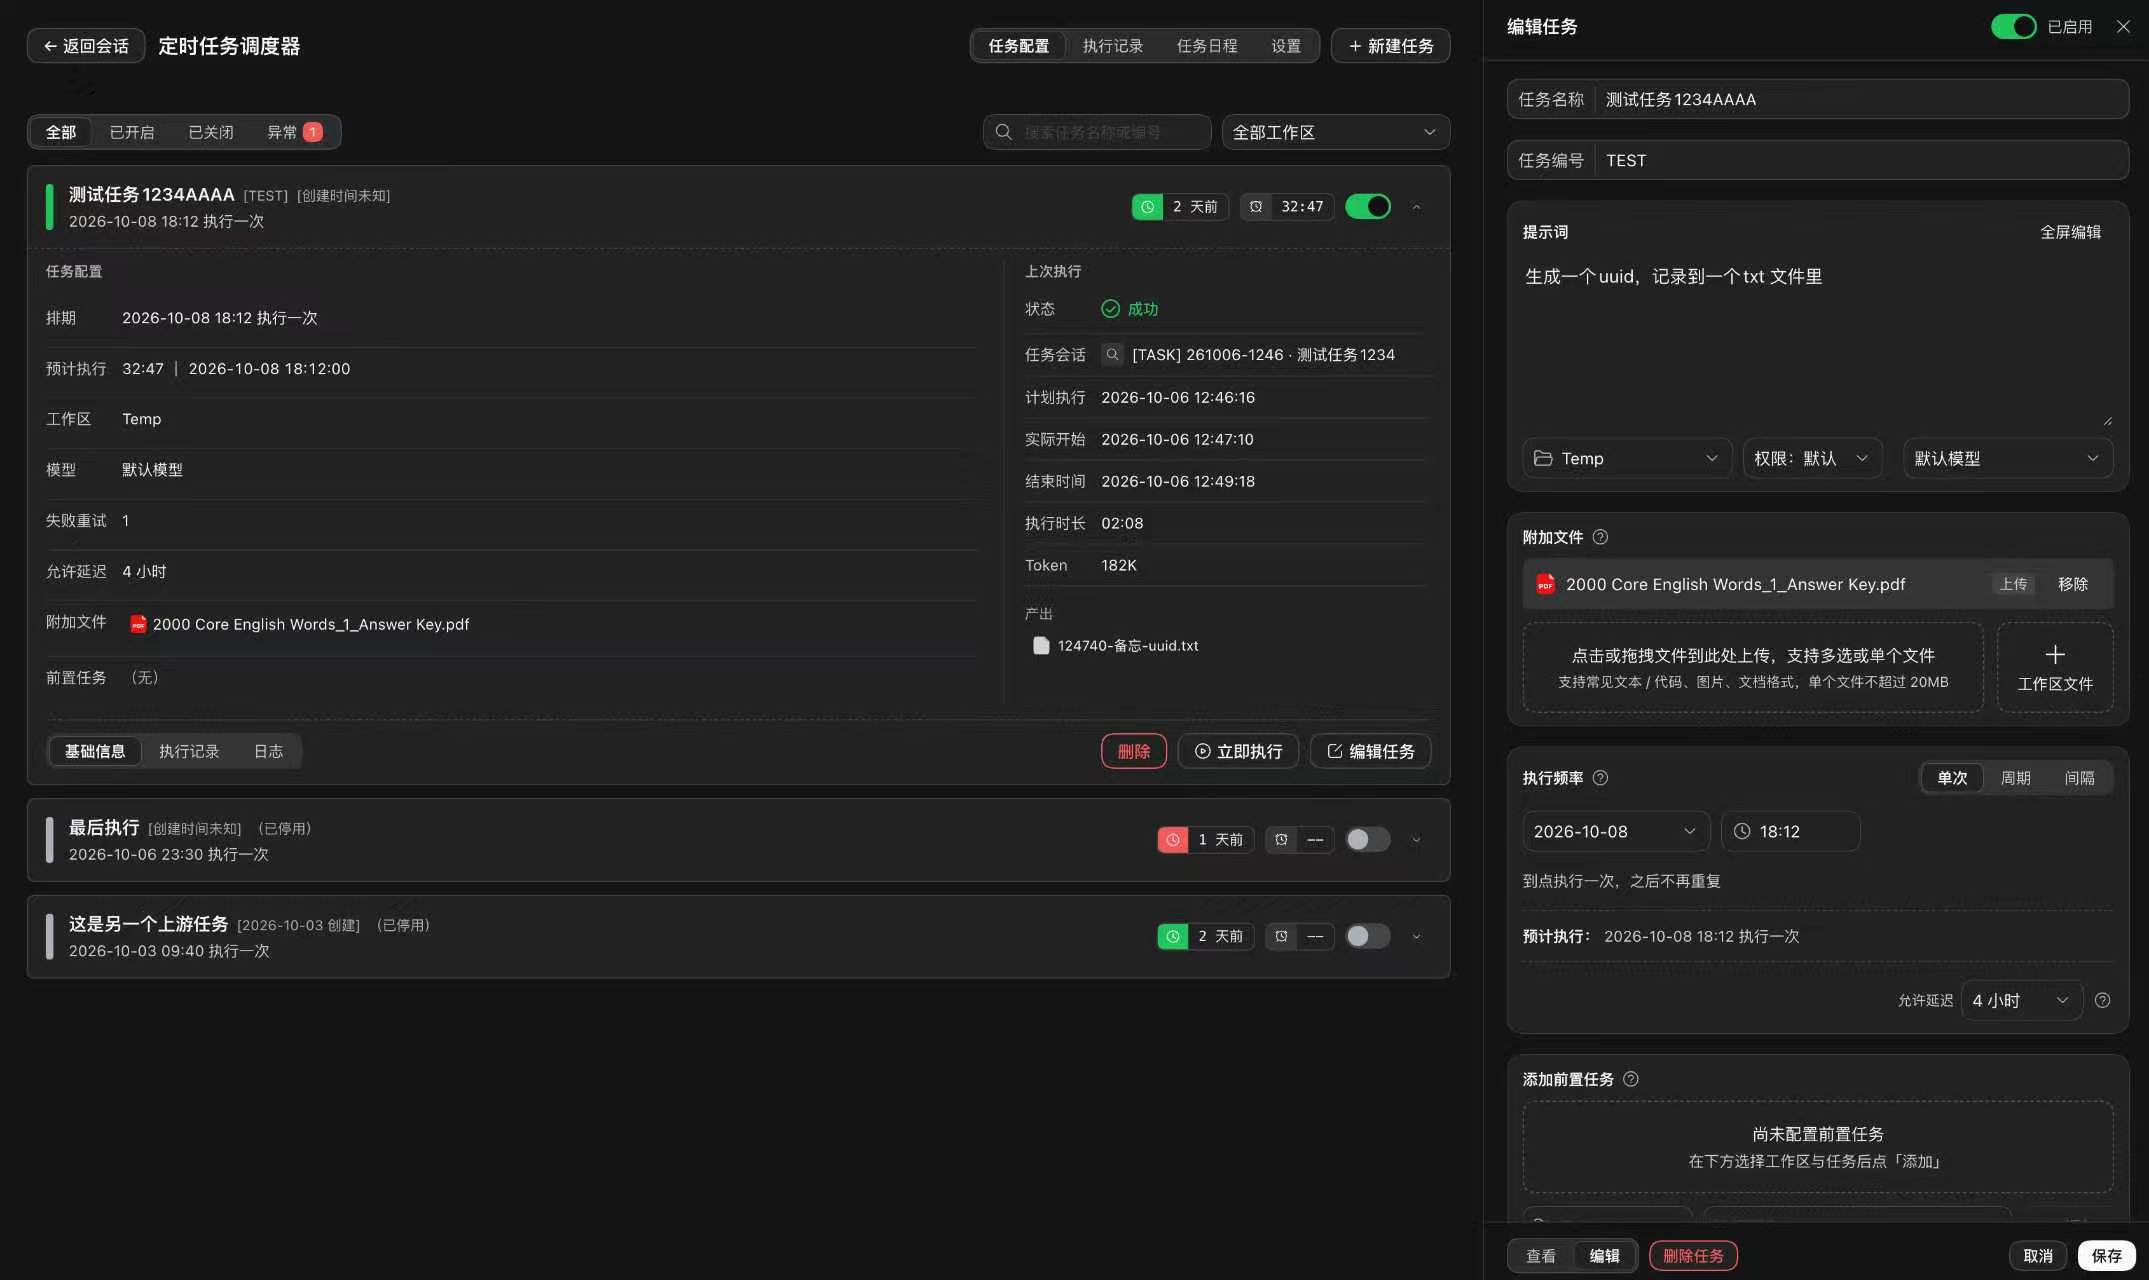Click the PDF icon in task config 附加文件 row

tap(138, 624)
